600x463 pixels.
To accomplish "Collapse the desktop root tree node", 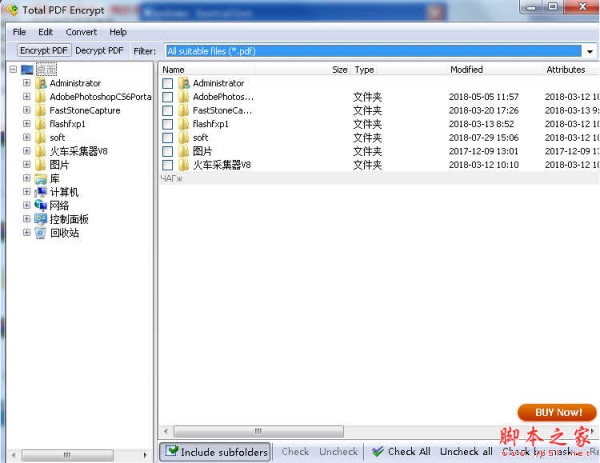I will coord(13,70).
